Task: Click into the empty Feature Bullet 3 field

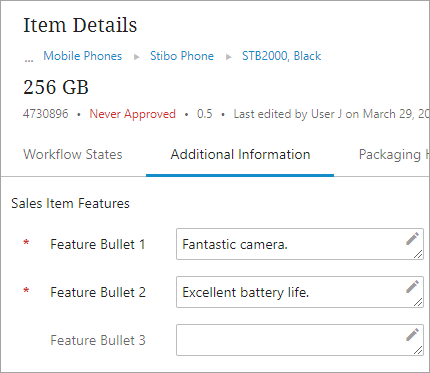Action: click(300, 340)
